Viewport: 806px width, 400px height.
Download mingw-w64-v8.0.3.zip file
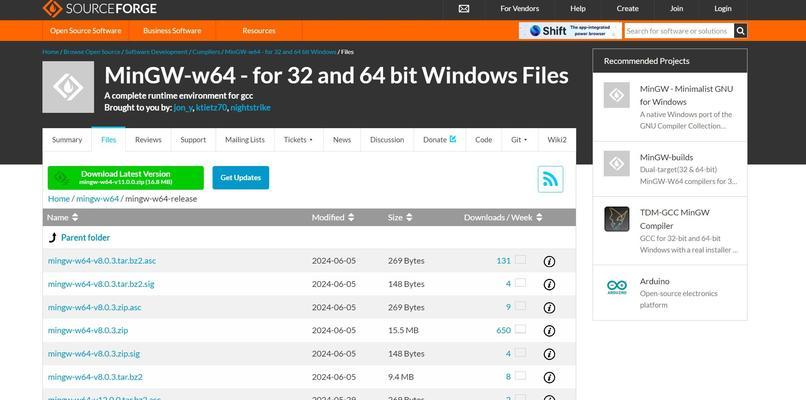pos(88,331)
